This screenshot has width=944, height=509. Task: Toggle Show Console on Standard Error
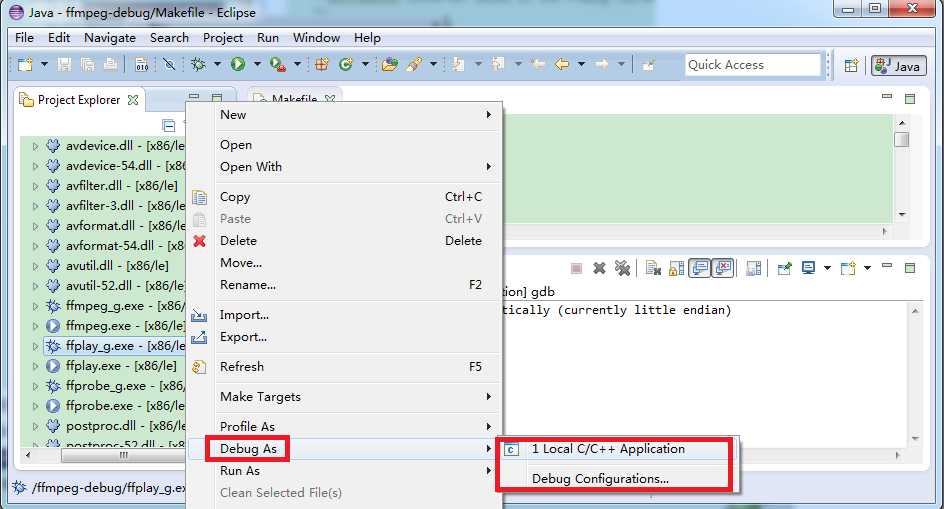(723, 268)
